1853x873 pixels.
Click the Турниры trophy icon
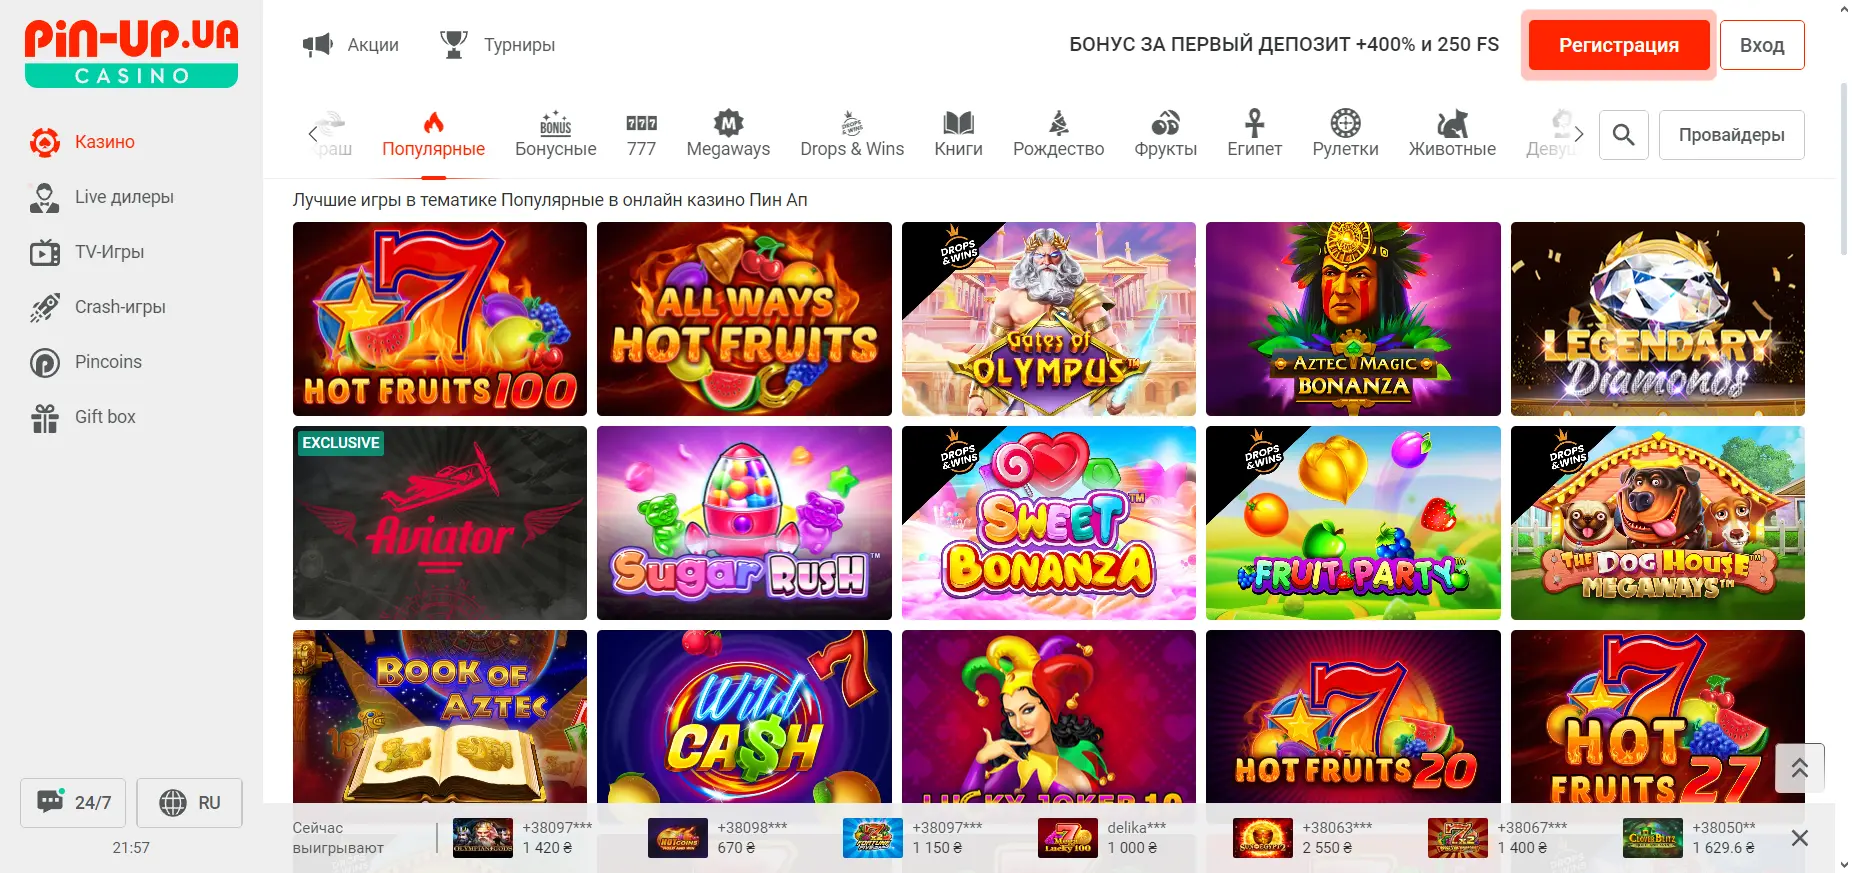pos(454,44)
